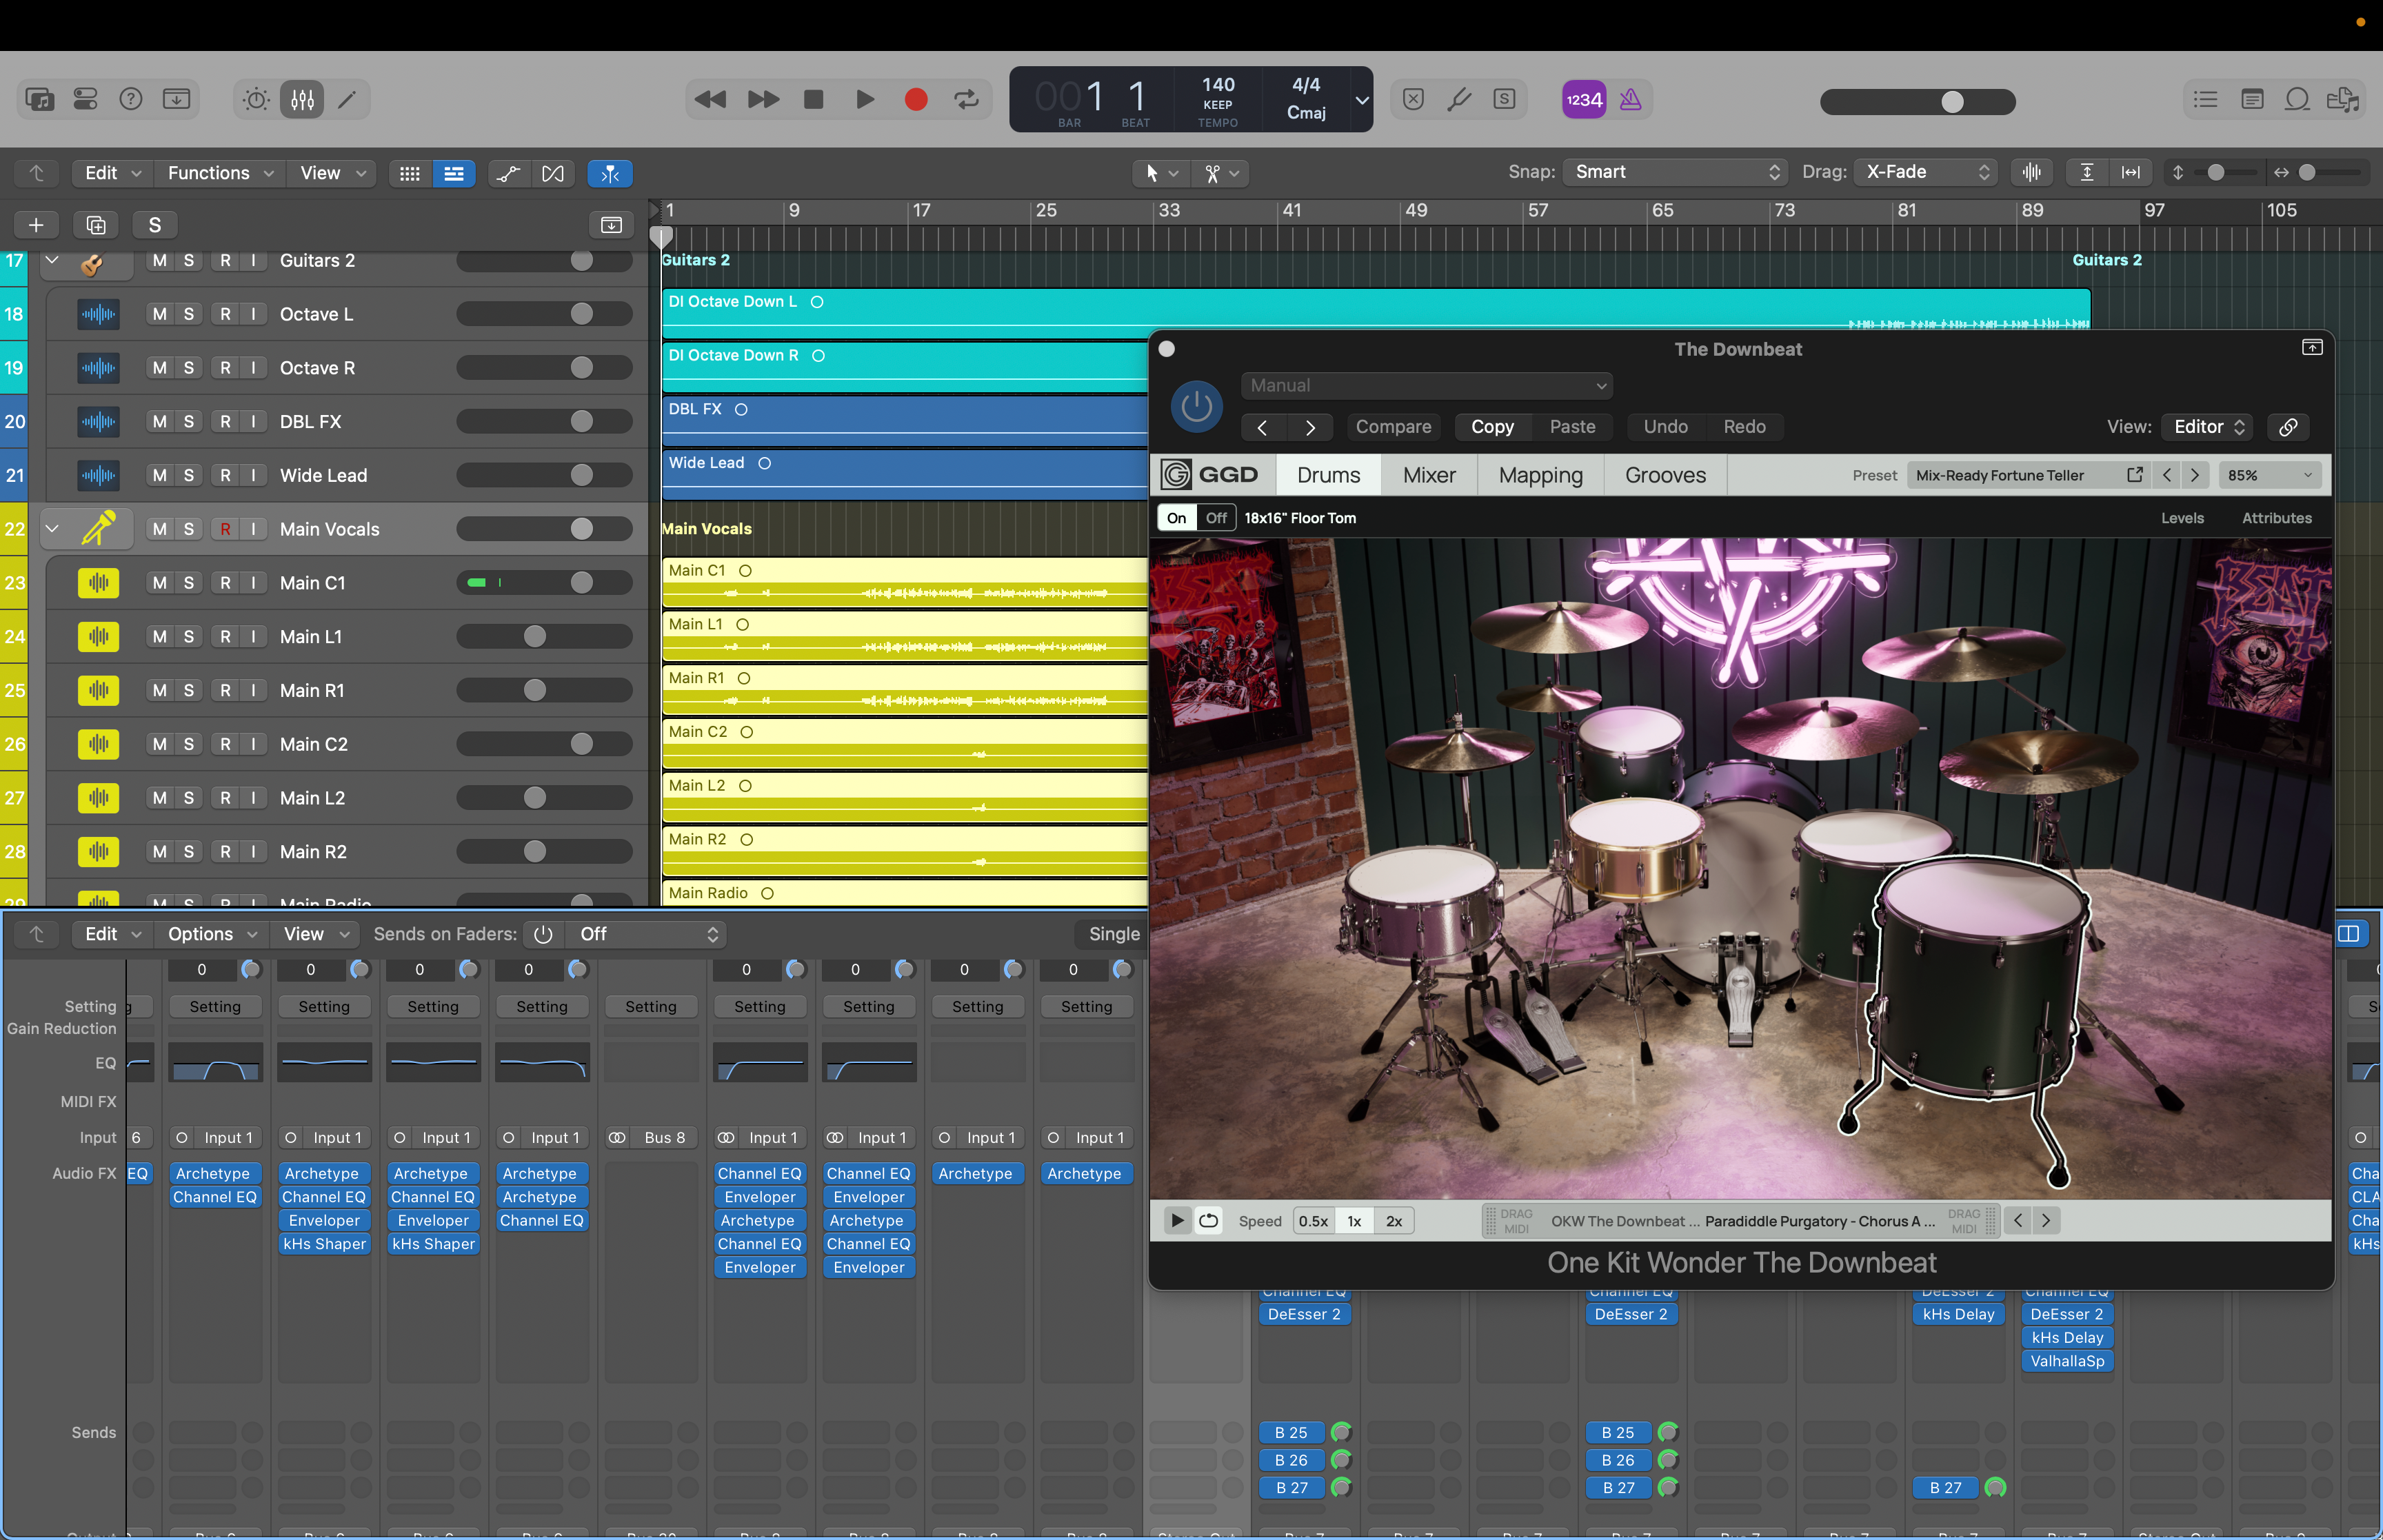Mute the Main Vocals track
The width and height of the screenshot is (2383, 1540).
160,529
